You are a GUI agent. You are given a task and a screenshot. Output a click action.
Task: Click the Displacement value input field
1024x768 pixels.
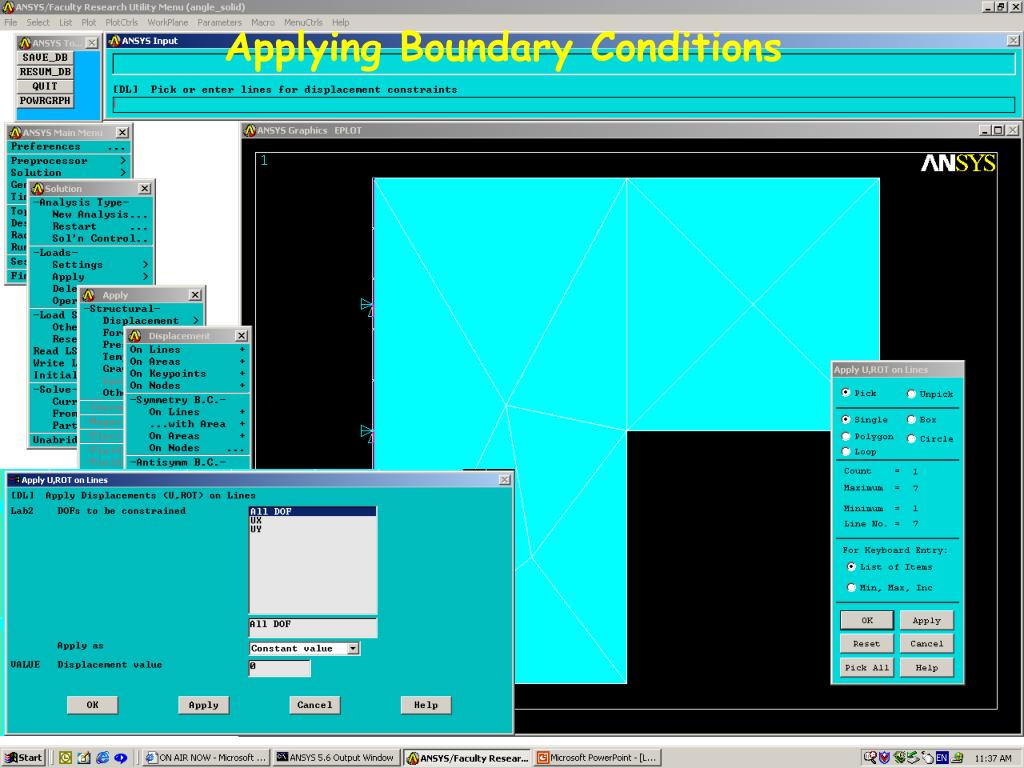click(x=280, y=667)
